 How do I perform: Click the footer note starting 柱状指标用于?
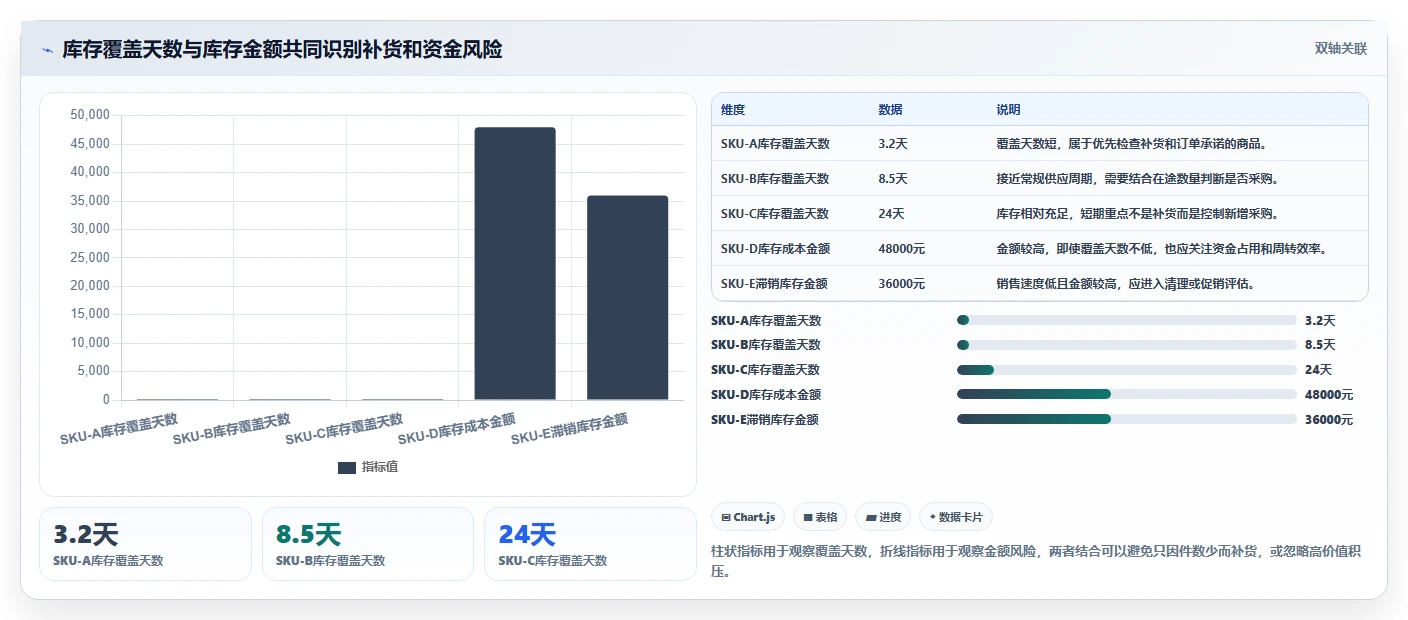tap(1036, 562)
